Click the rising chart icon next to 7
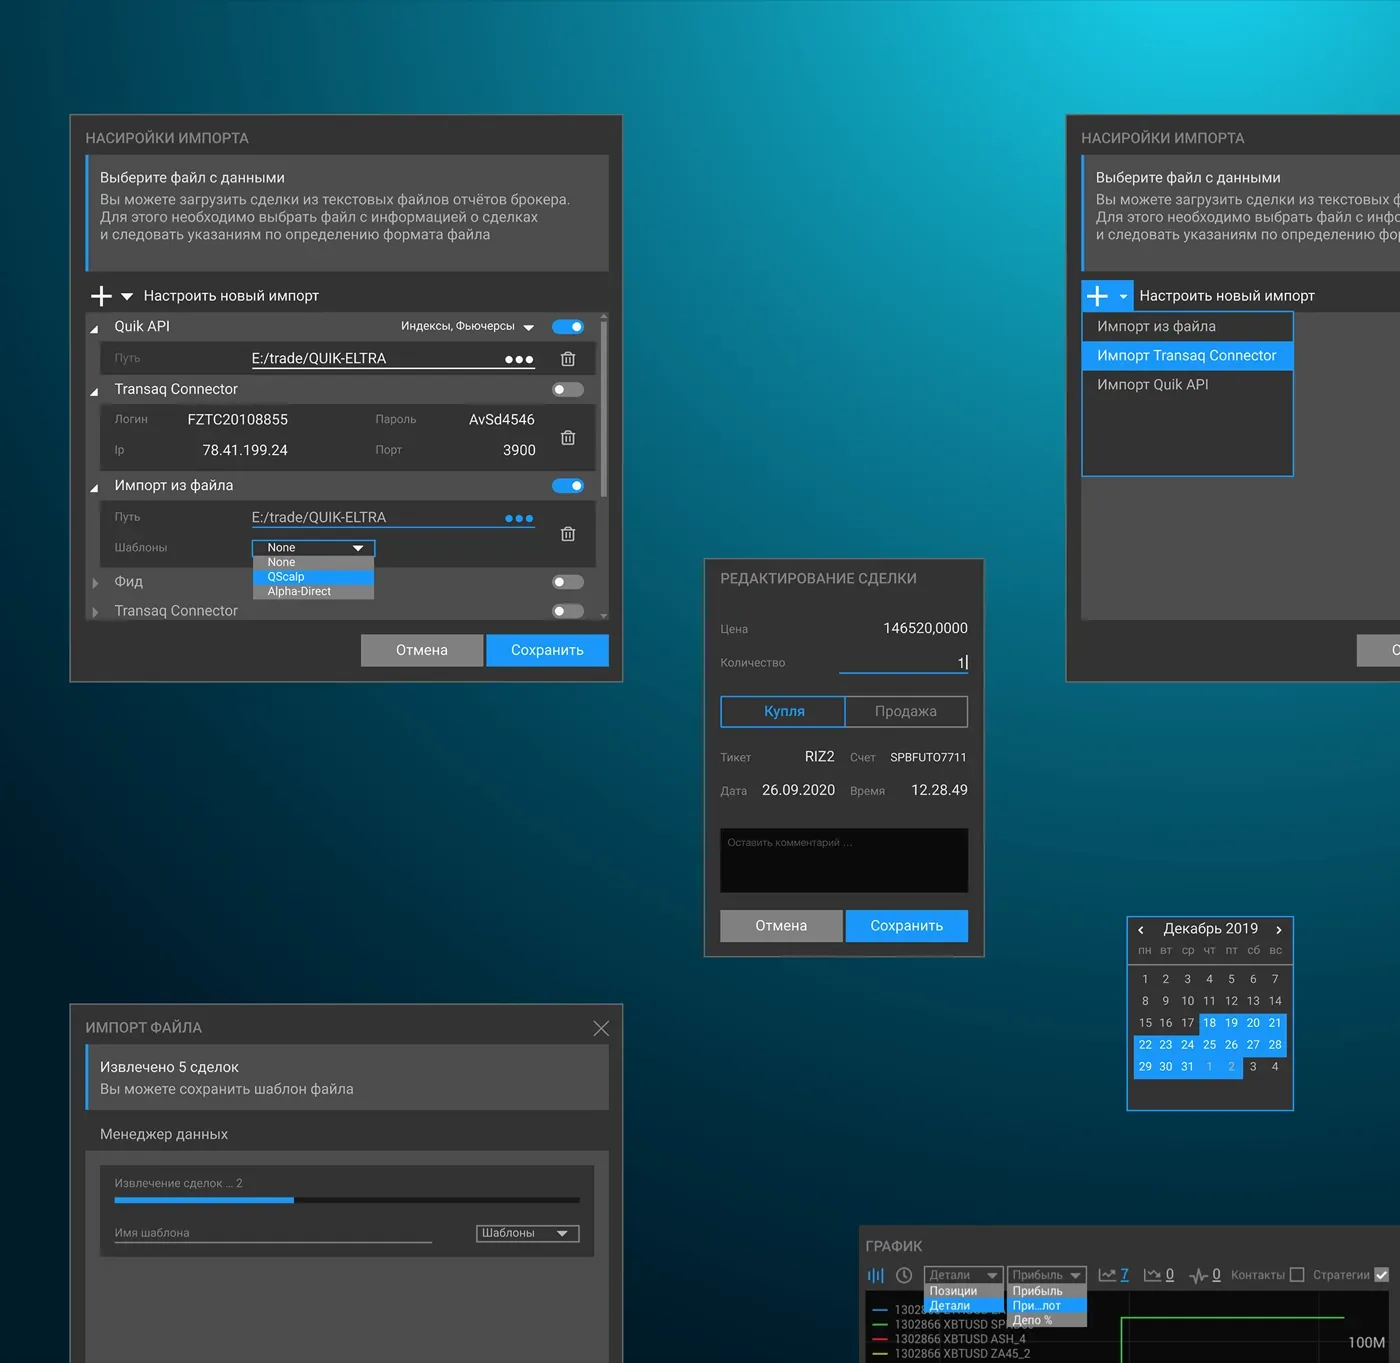This screenshot has width=1400, height=1363. pyautogui.click(x=1107, y=1275)
